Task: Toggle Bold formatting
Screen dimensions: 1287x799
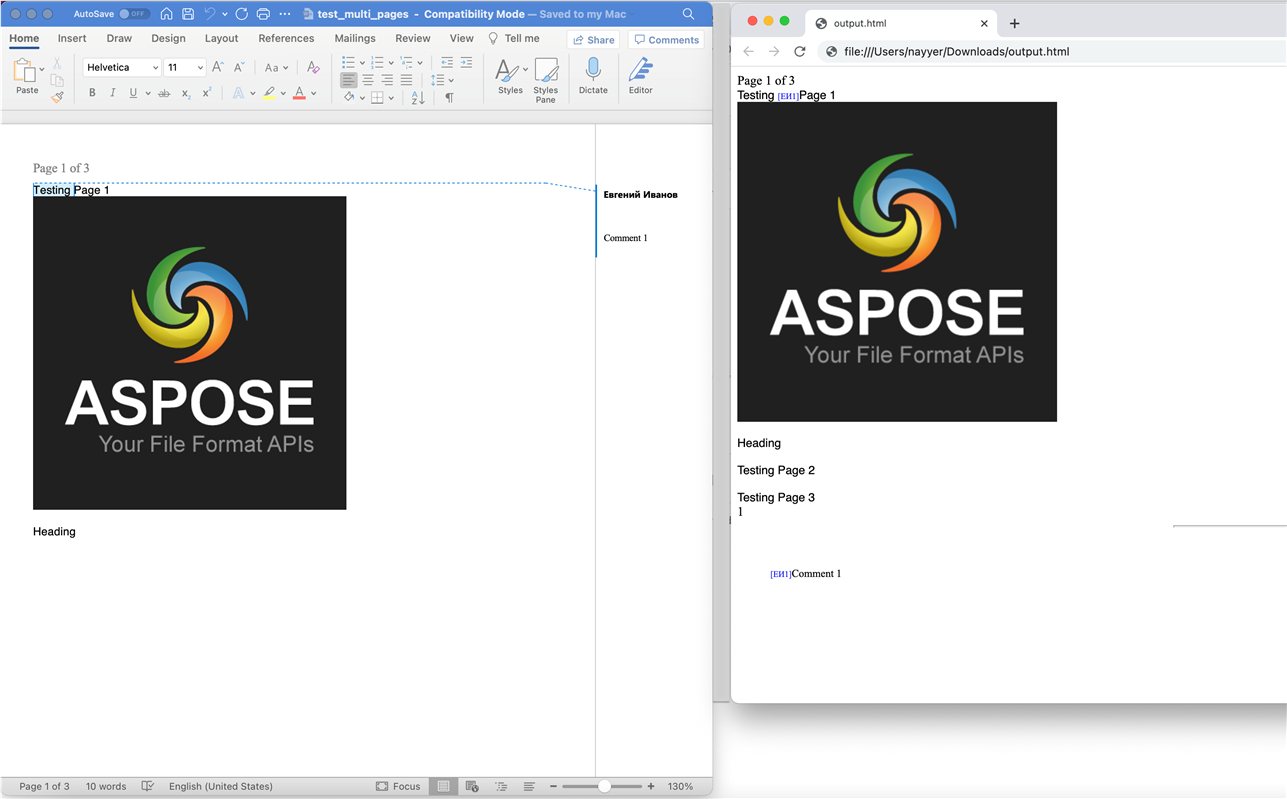Action: pyautogui.click(x=92, y=93)
